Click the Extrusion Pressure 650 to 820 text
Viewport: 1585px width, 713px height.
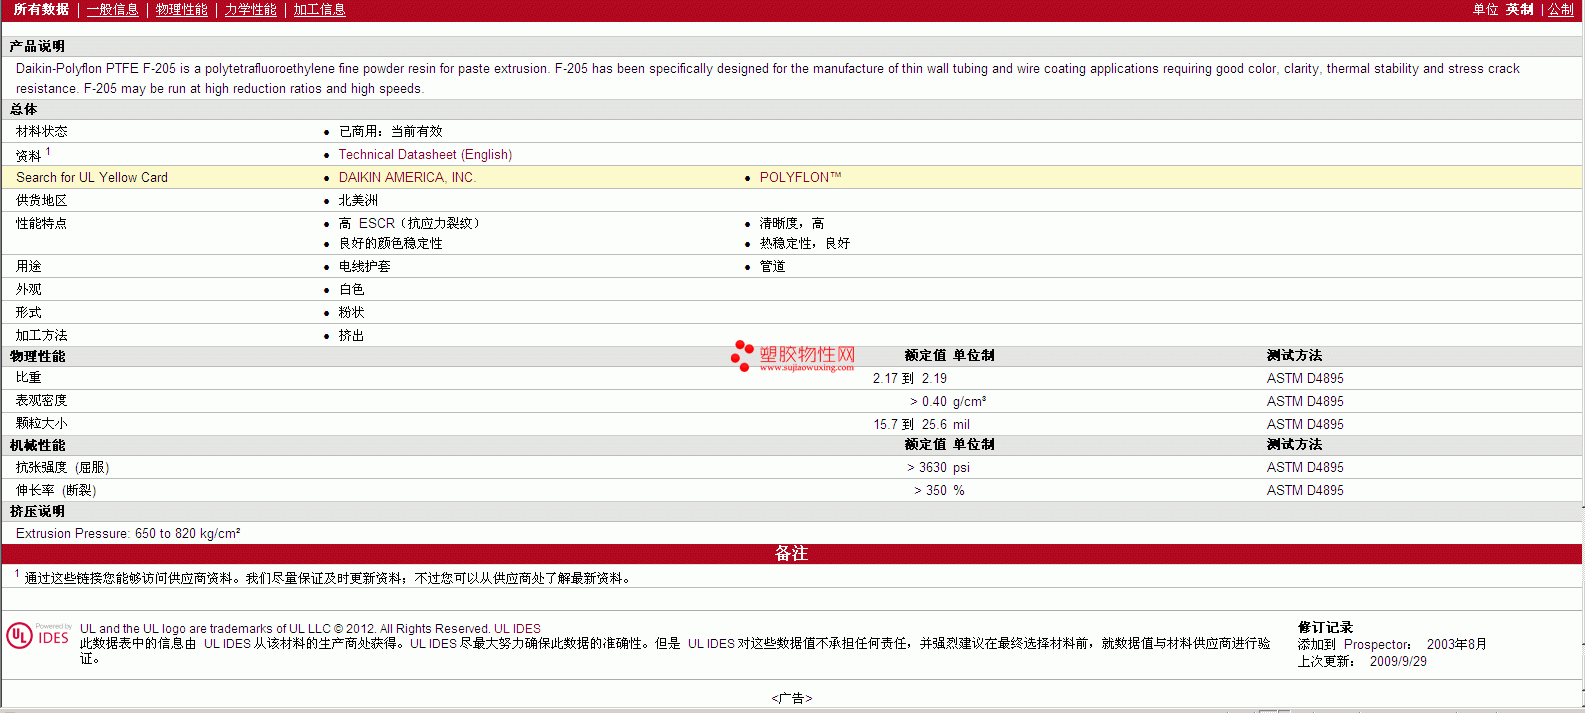(x=128, y=533)
